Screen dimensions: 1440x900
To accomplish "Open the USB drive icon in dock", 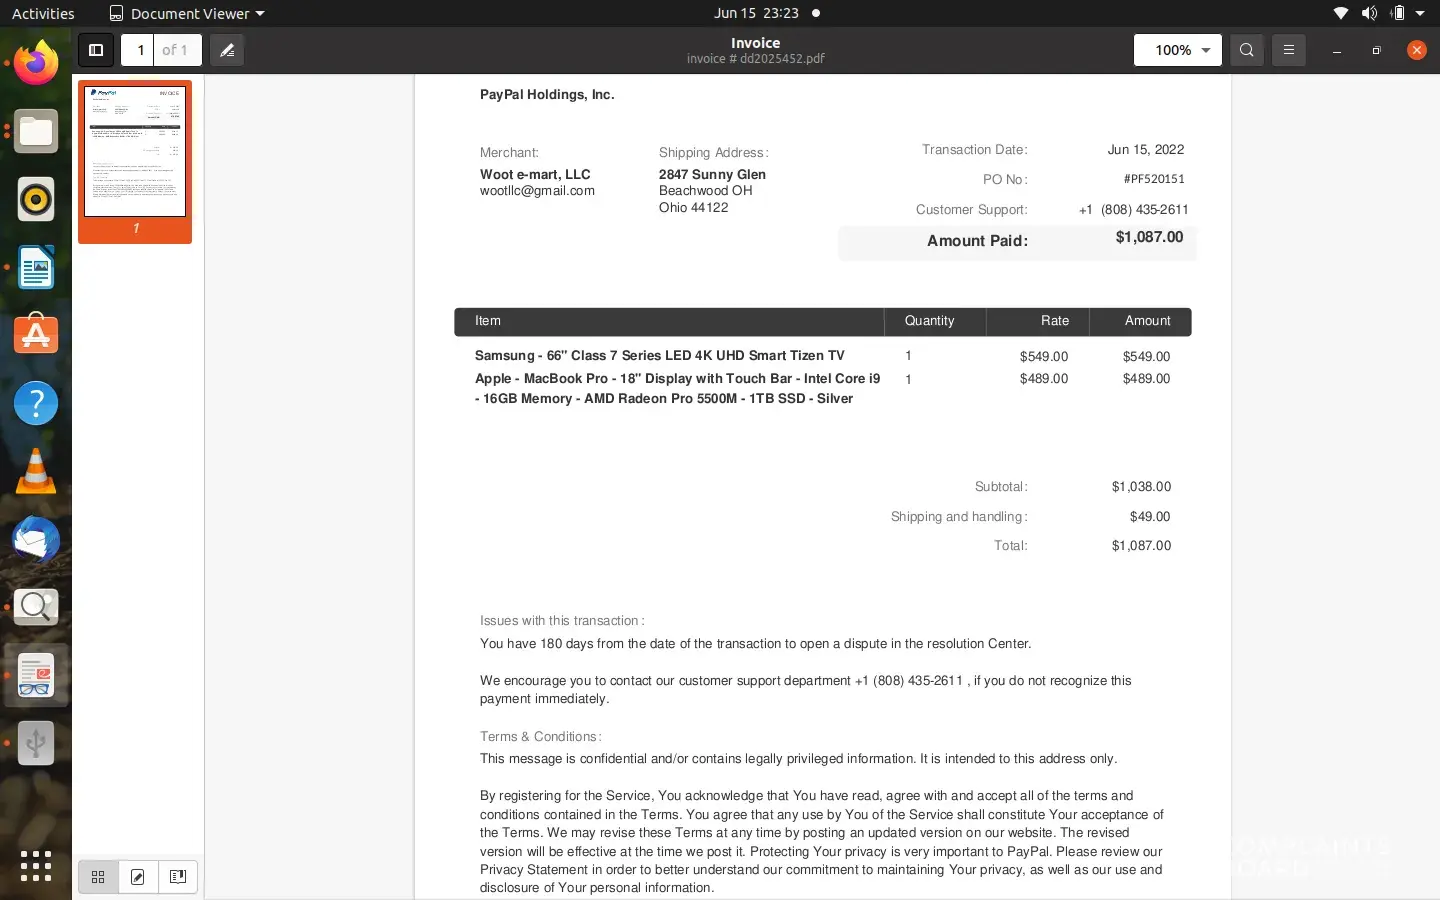I will (36, 743).
